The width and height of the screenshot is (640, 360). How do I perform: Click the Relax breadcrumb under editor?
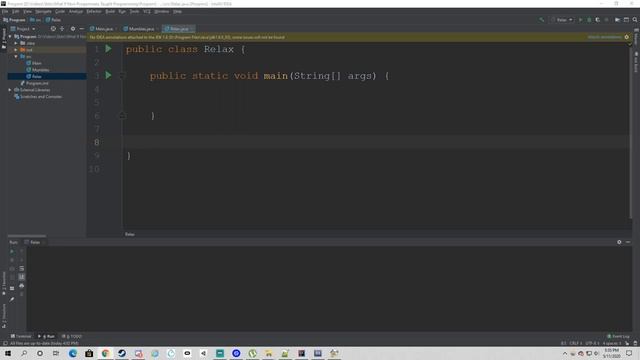pyautogui.click(x=130, y=234)
